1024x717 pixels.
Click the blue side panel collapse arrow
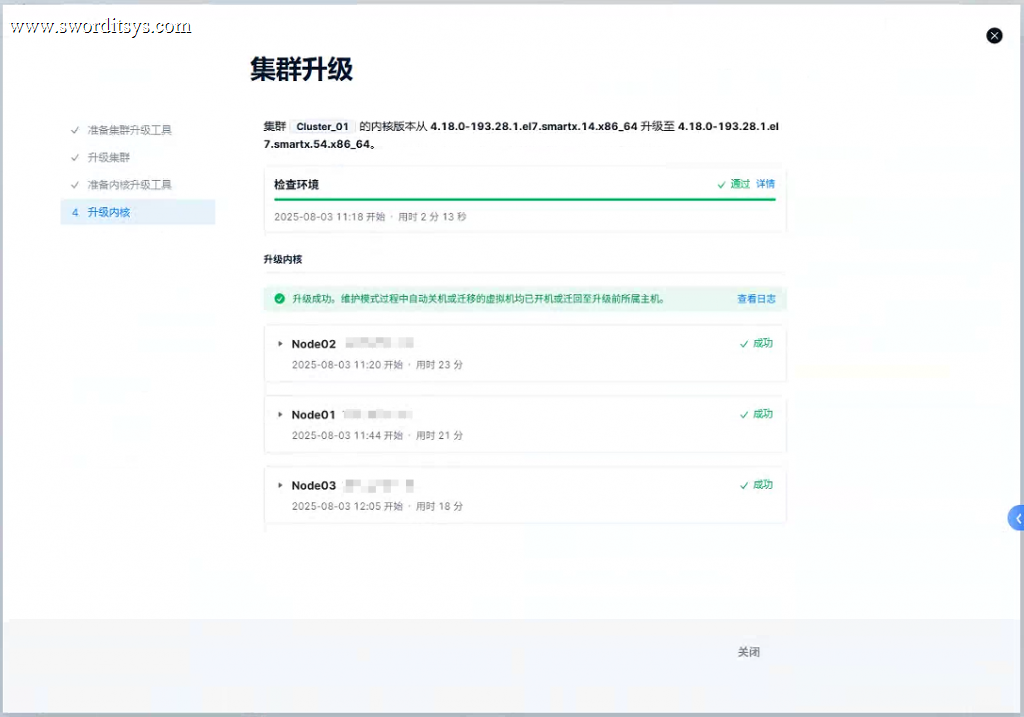(x=1017, y=518)
